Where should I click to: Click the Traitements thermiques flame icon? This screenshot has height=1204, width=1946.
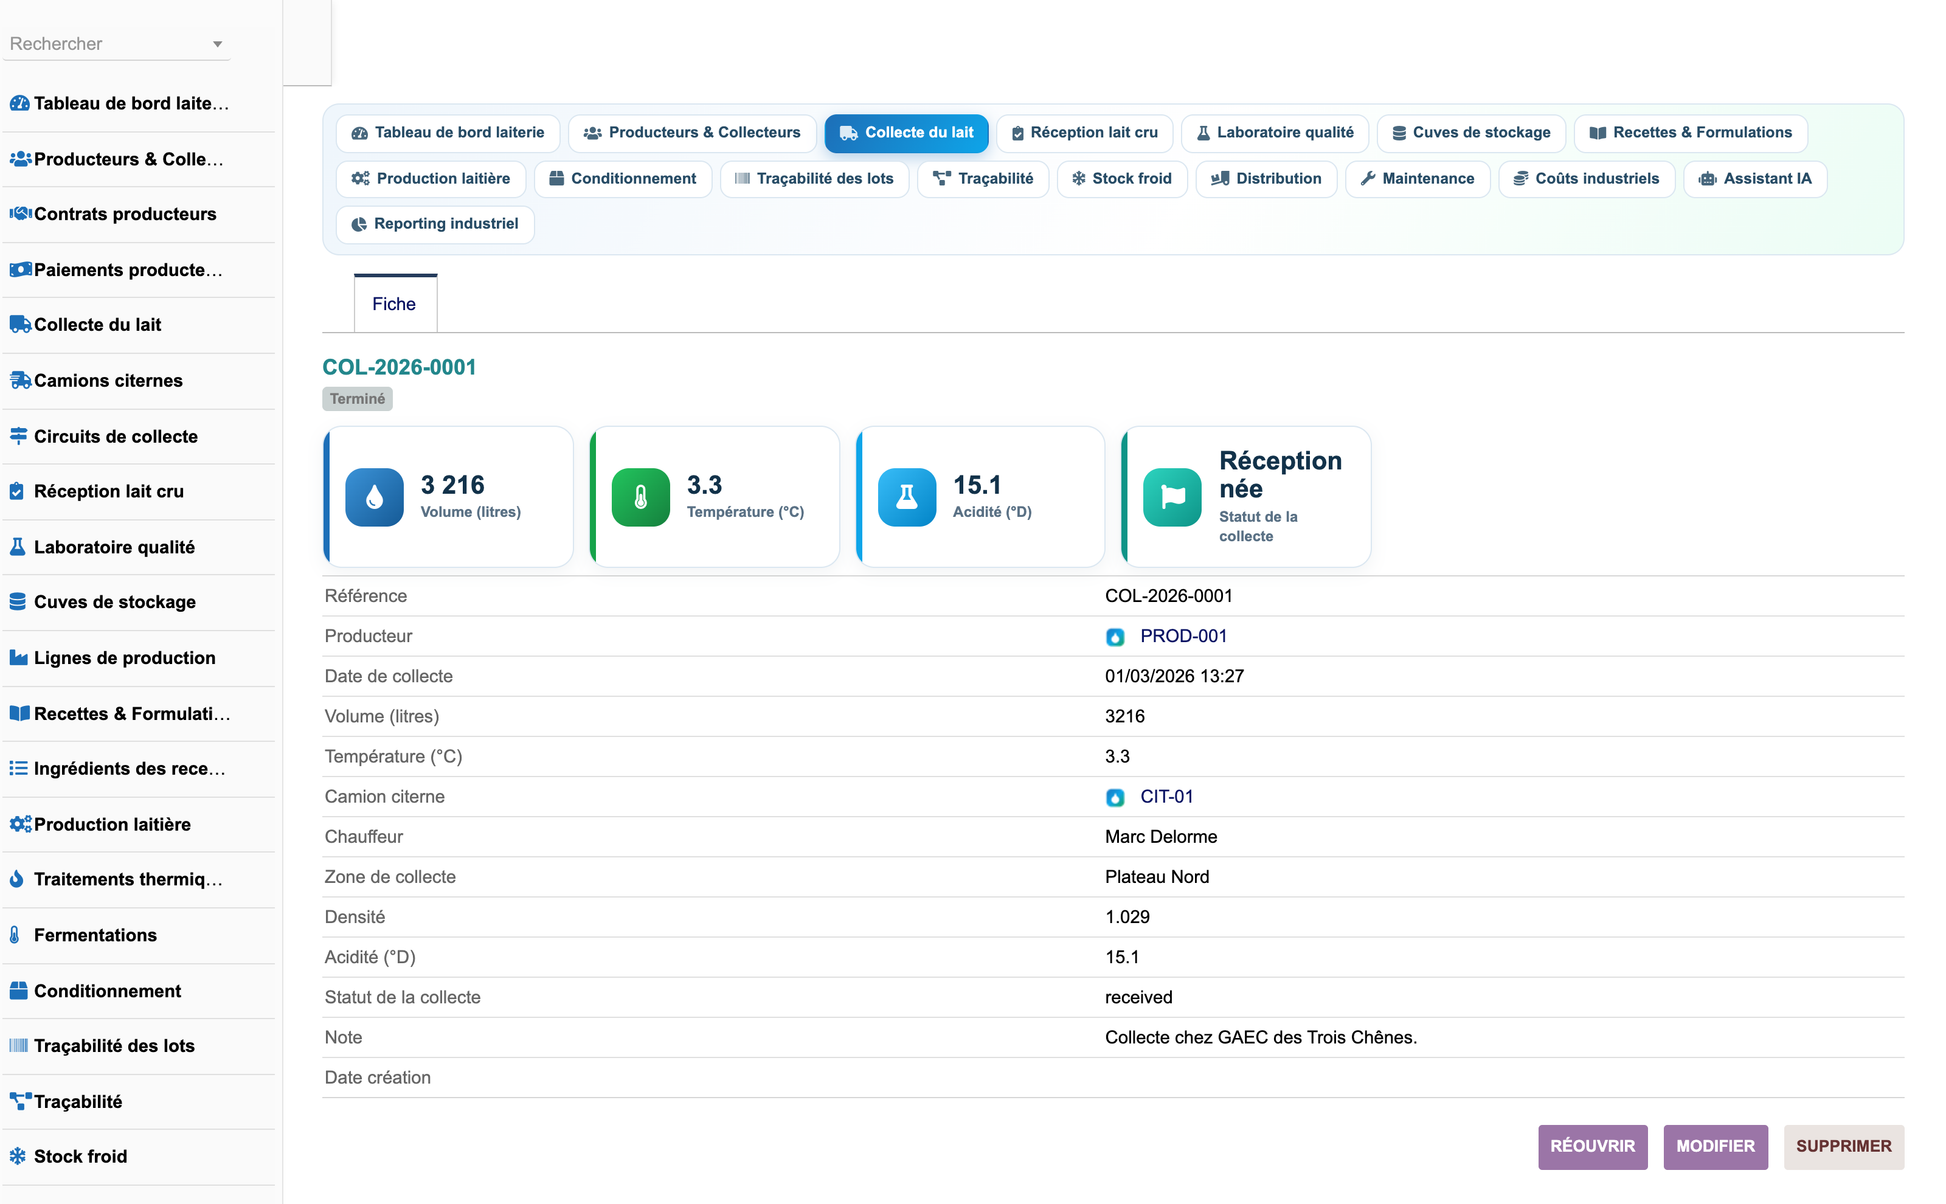tap(17, 879)
